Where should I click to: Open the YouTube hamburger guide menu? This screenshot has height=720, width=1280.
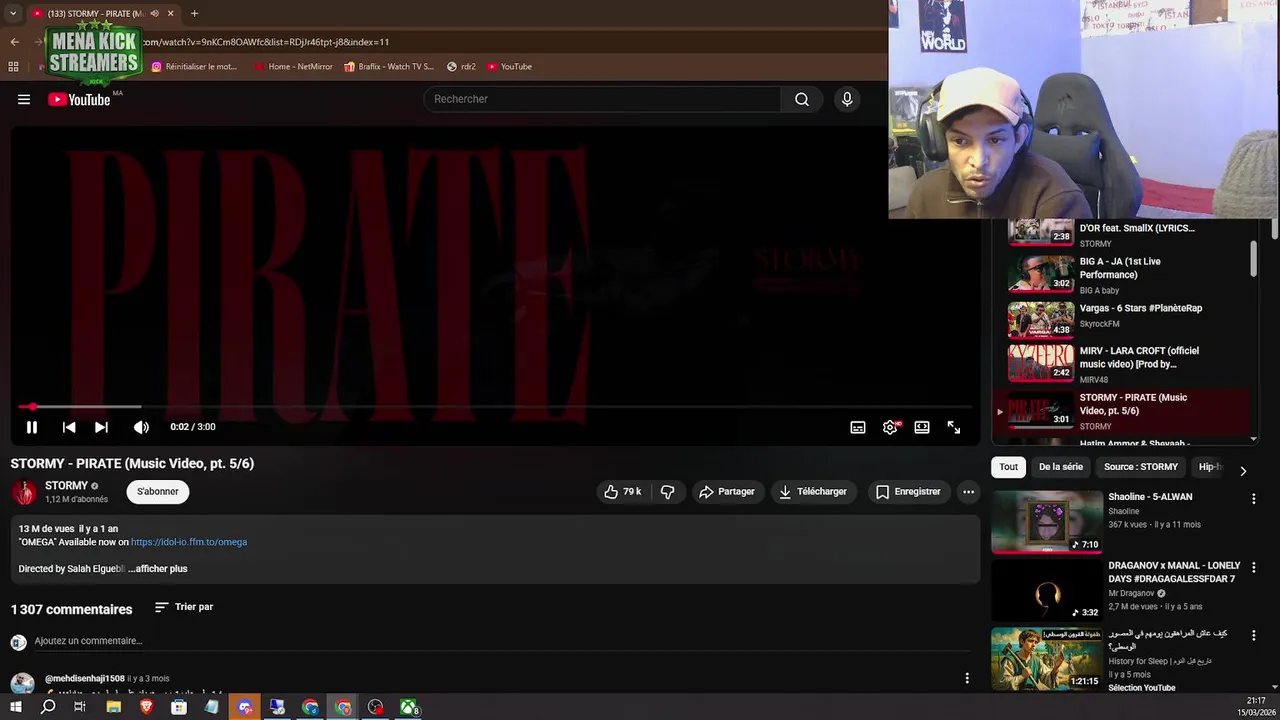24,99
